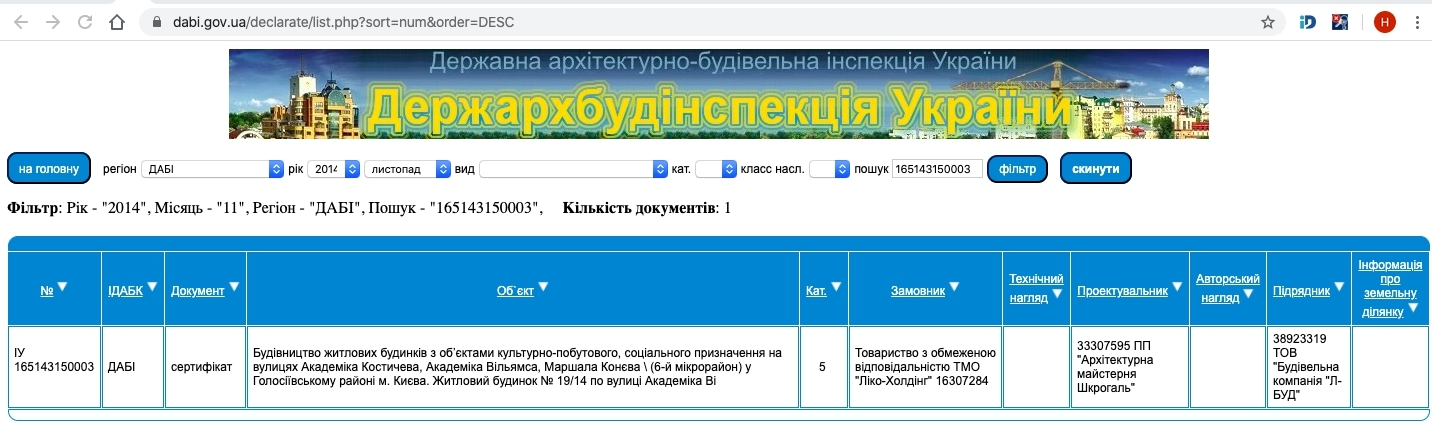Sort by the Об'єкт column link
1432x425 pixels.
[x=515, y=291]
